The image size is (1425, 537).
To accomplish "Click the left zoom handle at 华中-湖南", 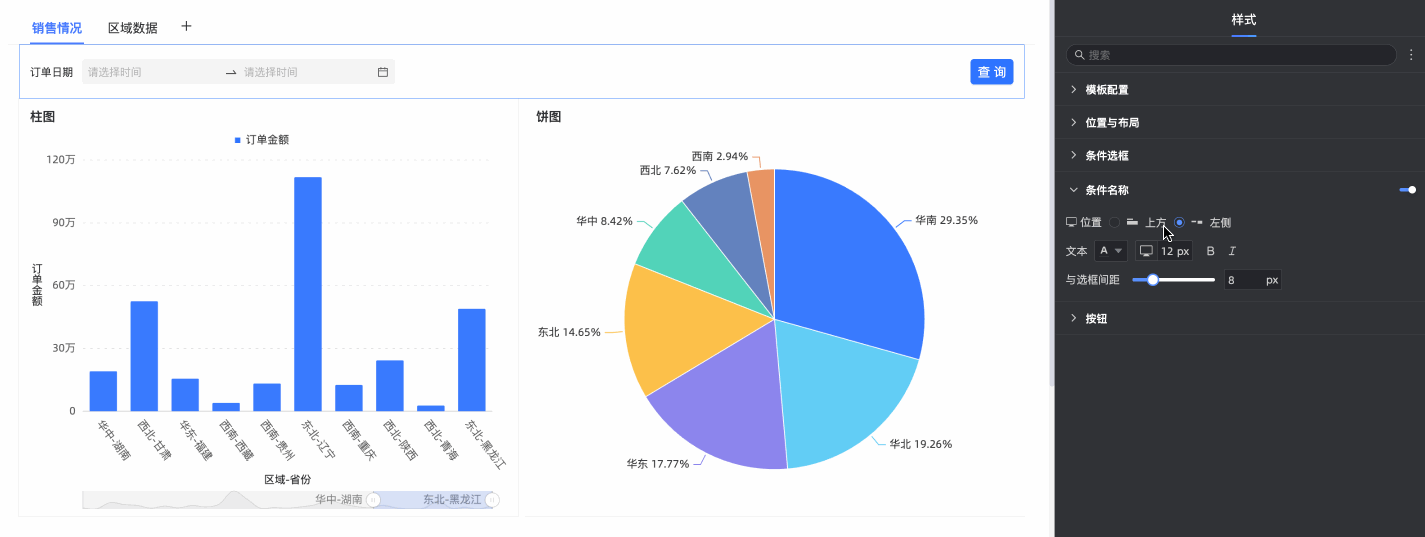I will pyautogui.click(x=373, y=499).
